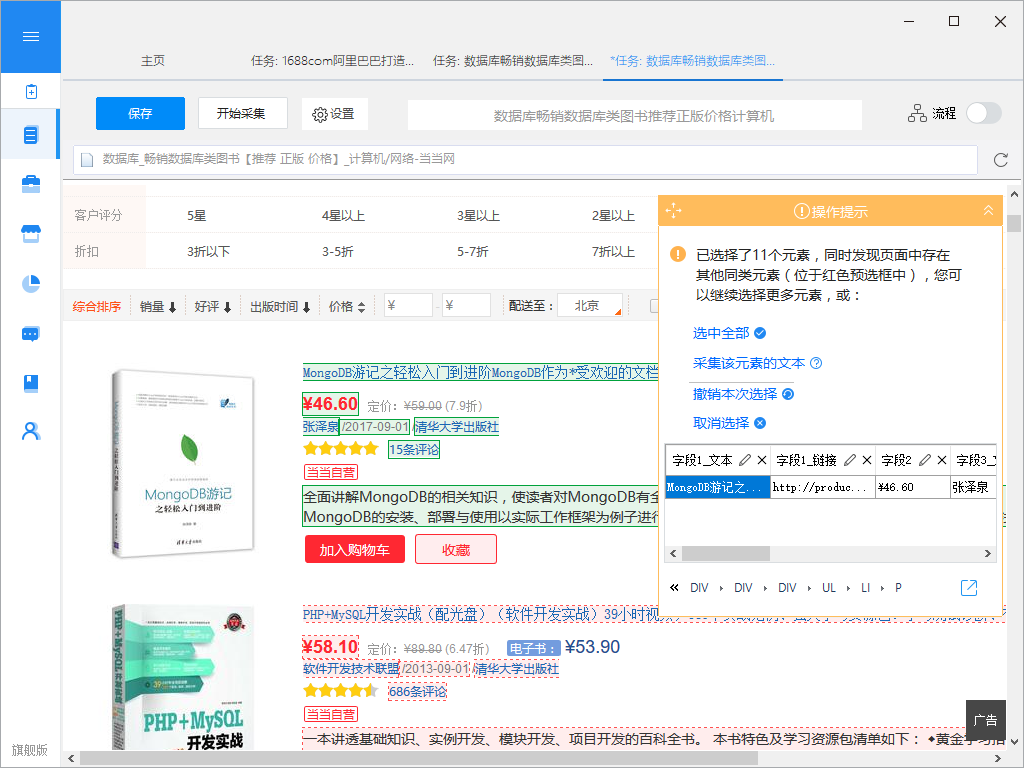
Task: Edit the 字段1_链接 column name pencil icon
Action: pos(850,460)
